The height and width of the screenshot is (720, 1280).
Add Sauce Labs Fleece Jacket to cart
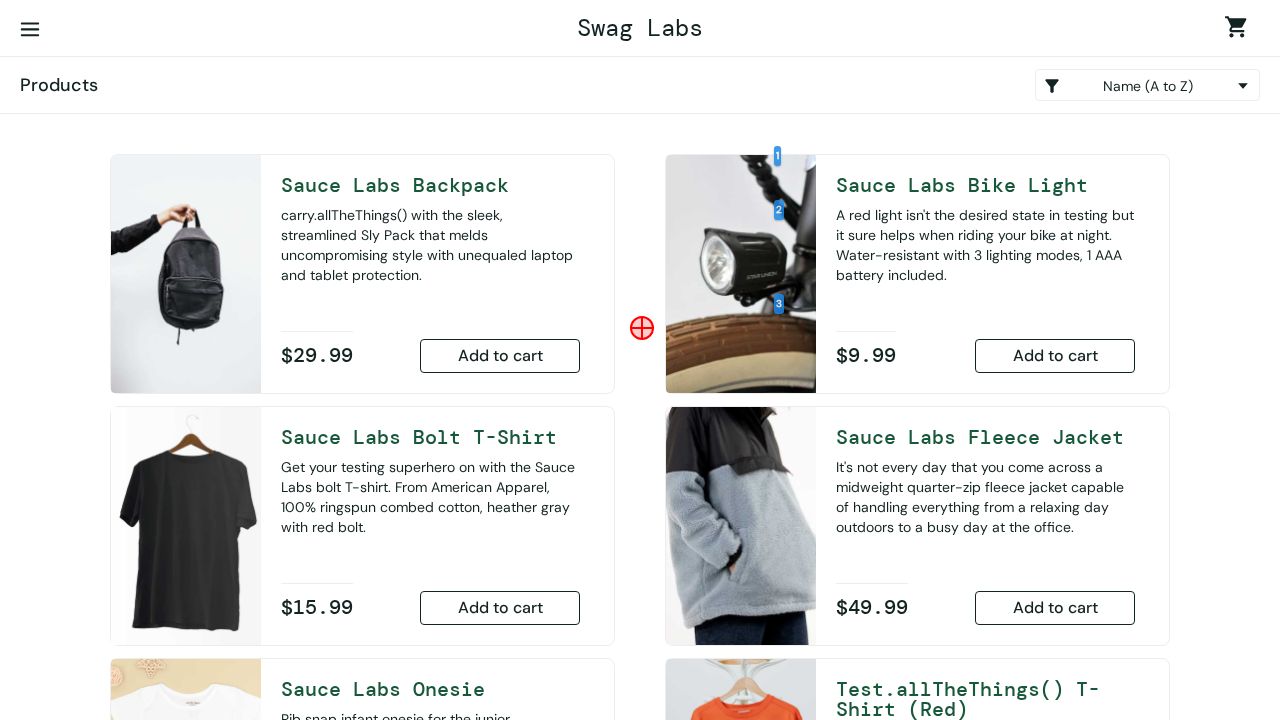point(1055,608)
